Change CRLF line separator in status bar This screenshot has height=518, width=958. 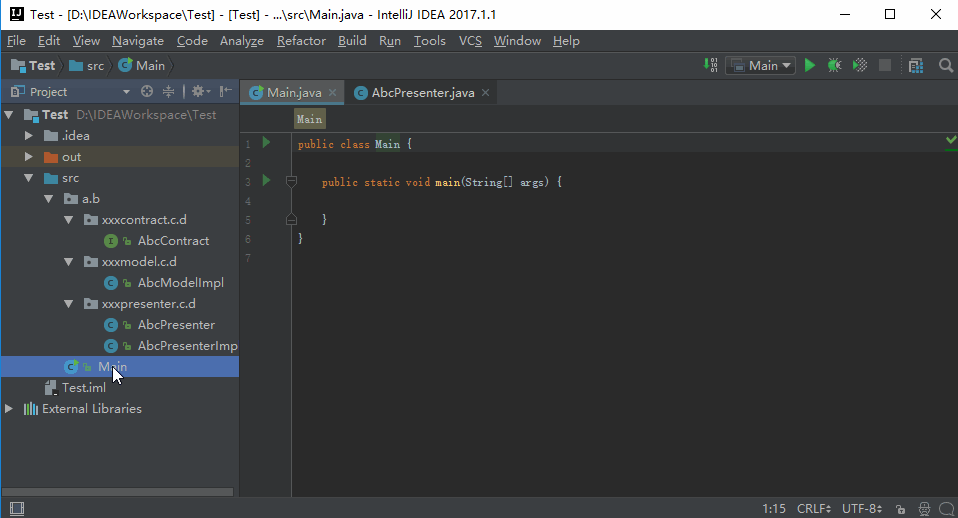point(814,509)
